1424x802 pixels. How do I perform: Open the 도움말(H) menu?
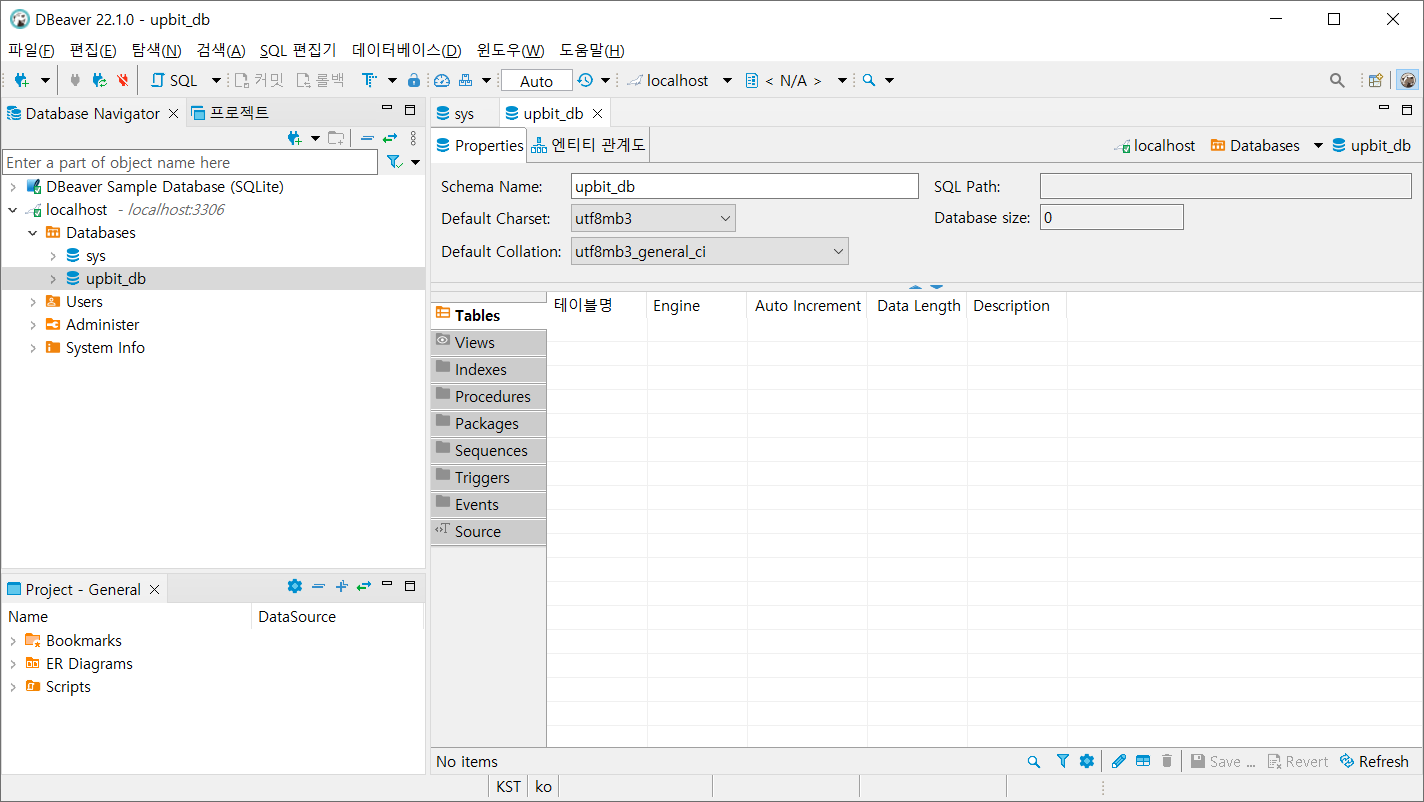pos(592,50)
